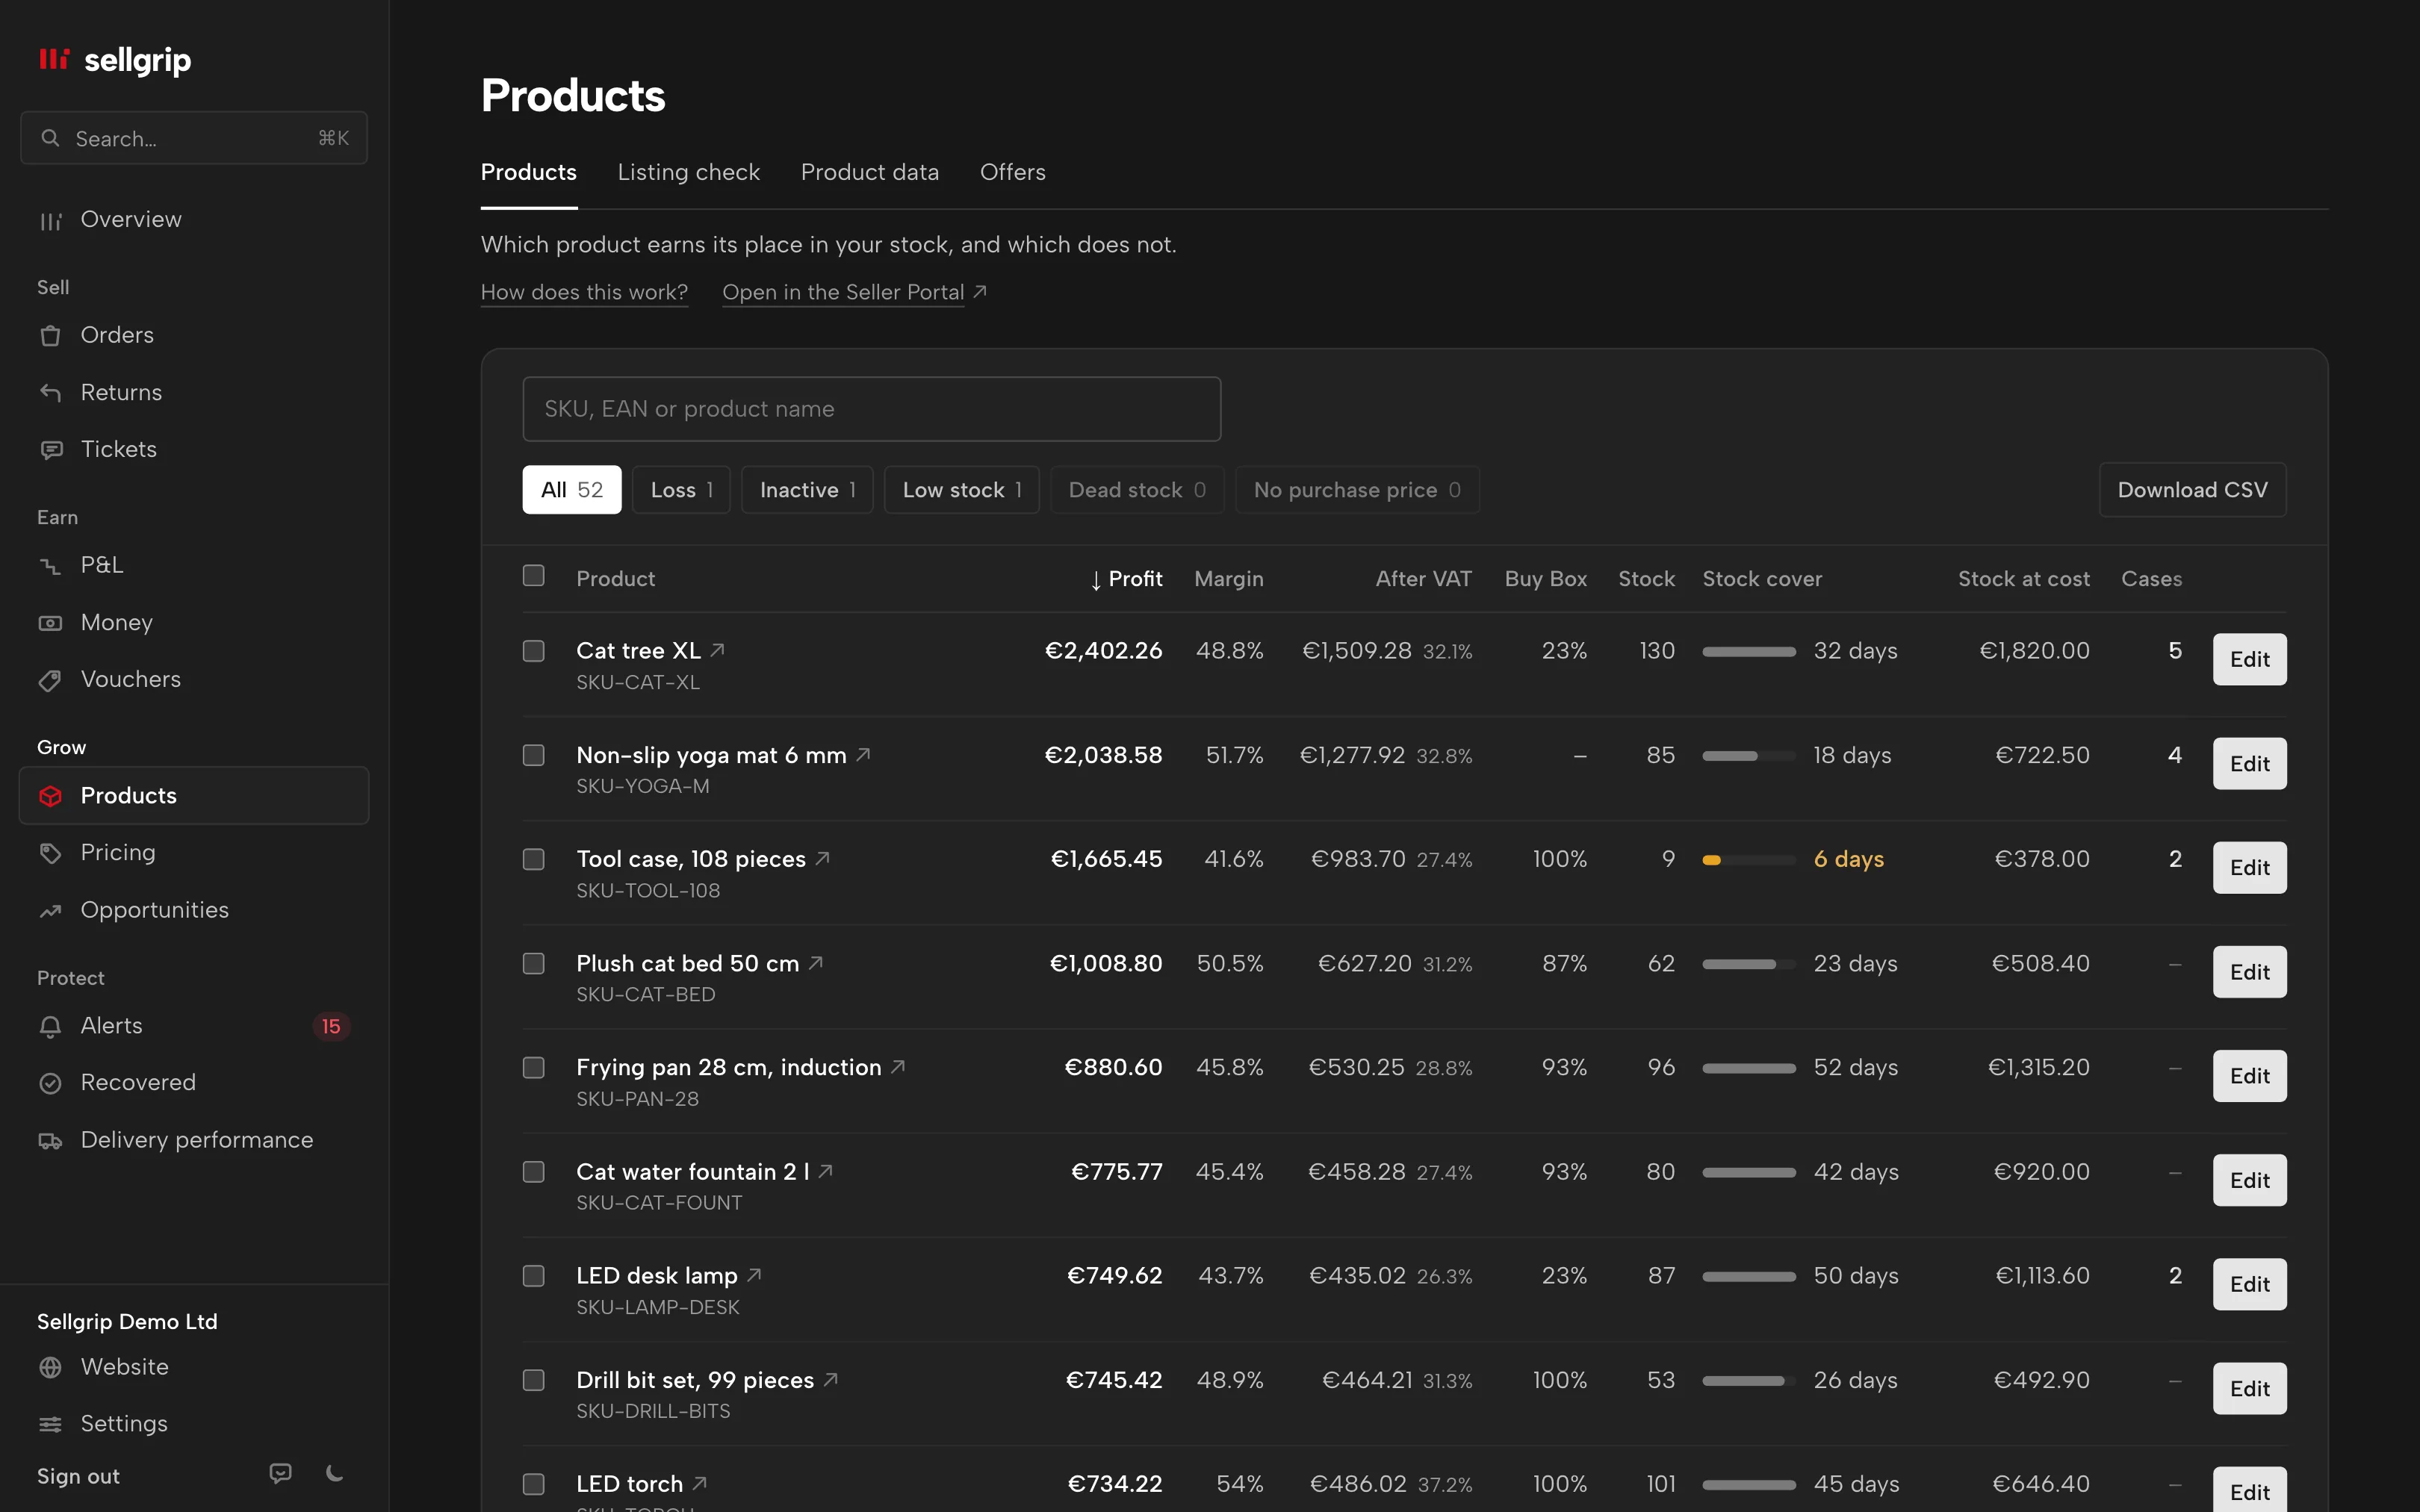Open LED desk lamp external link arrow

[754, 1275]
